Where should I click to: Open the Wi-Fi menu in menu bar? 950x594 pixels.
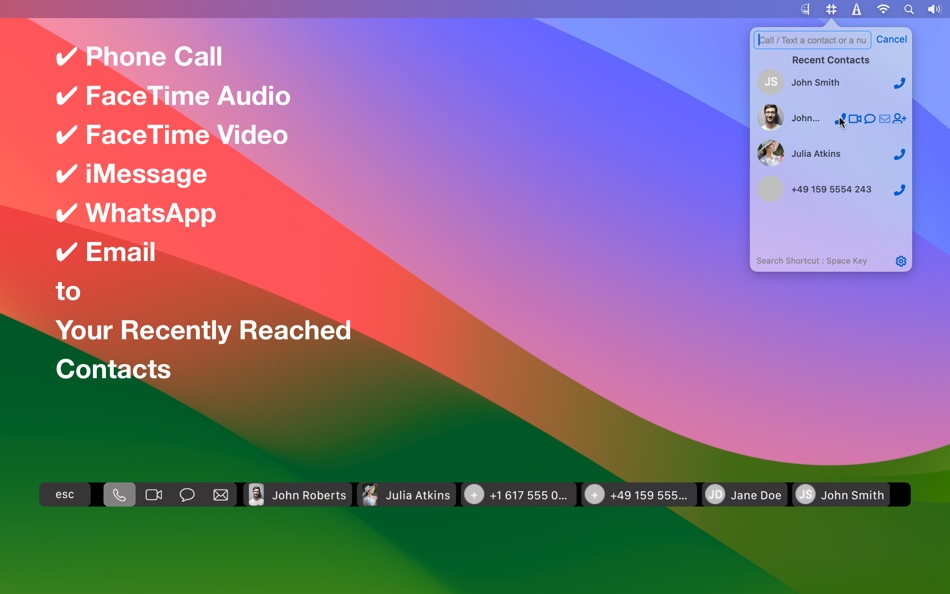[883, 9]
